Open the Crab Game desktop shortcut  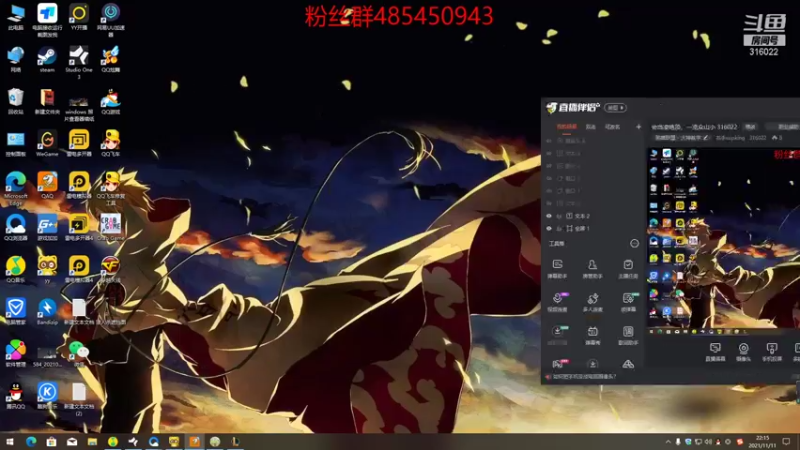pyautogui.click(x=110, y=227)
